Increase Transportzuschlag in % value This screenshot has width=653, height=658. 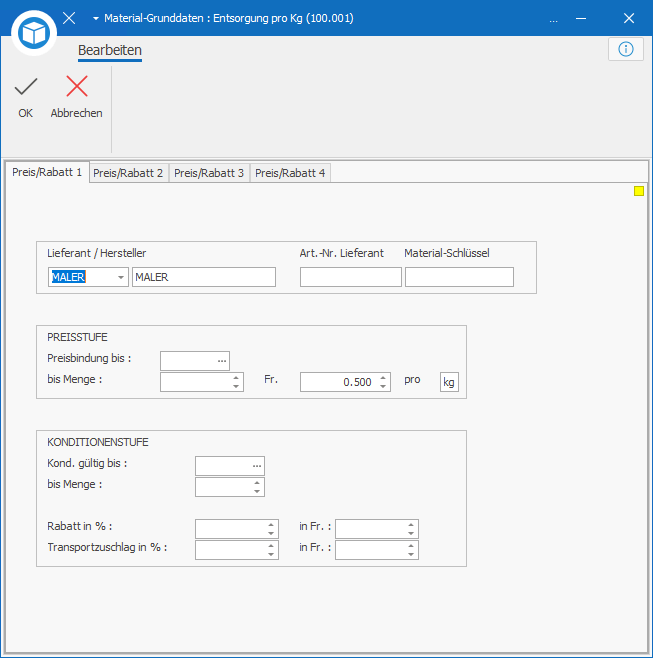coord(271,546)
